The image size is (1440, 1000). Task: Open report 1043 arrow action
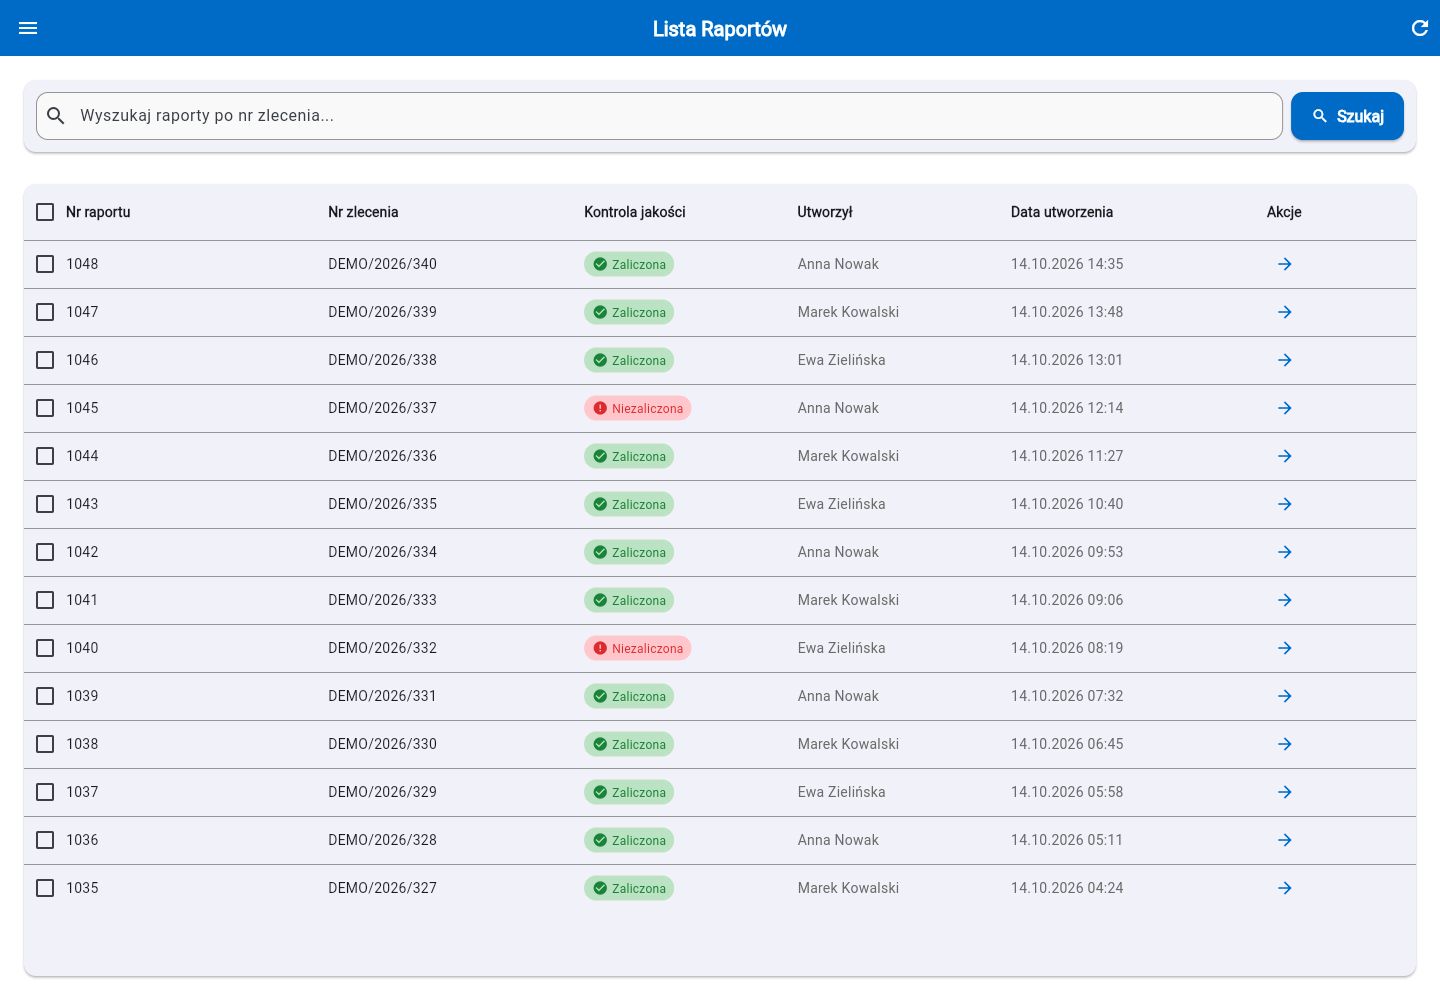(x=1285, y=504)
